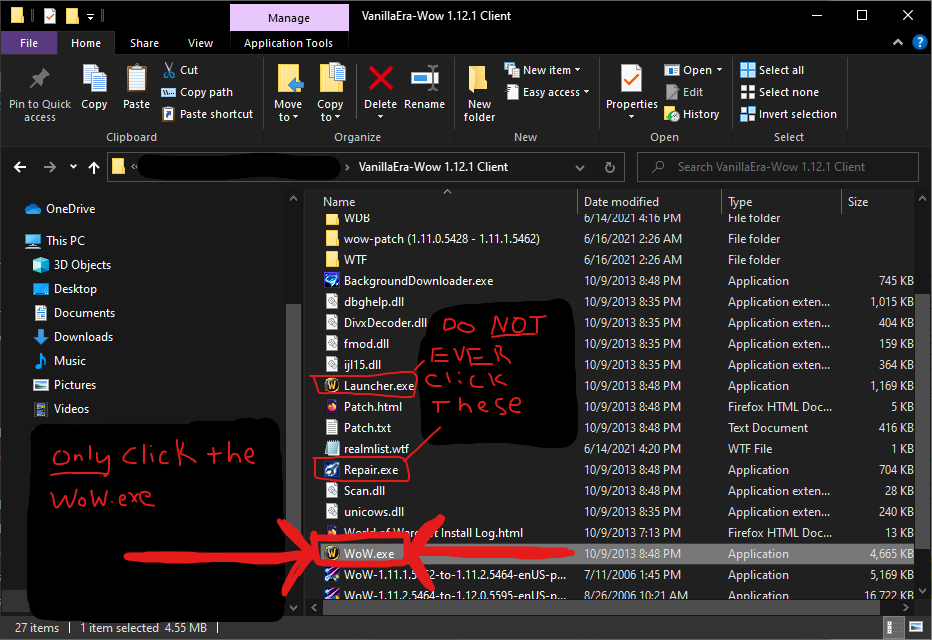
Task: Open file History icon
Action: click(672, 114)
